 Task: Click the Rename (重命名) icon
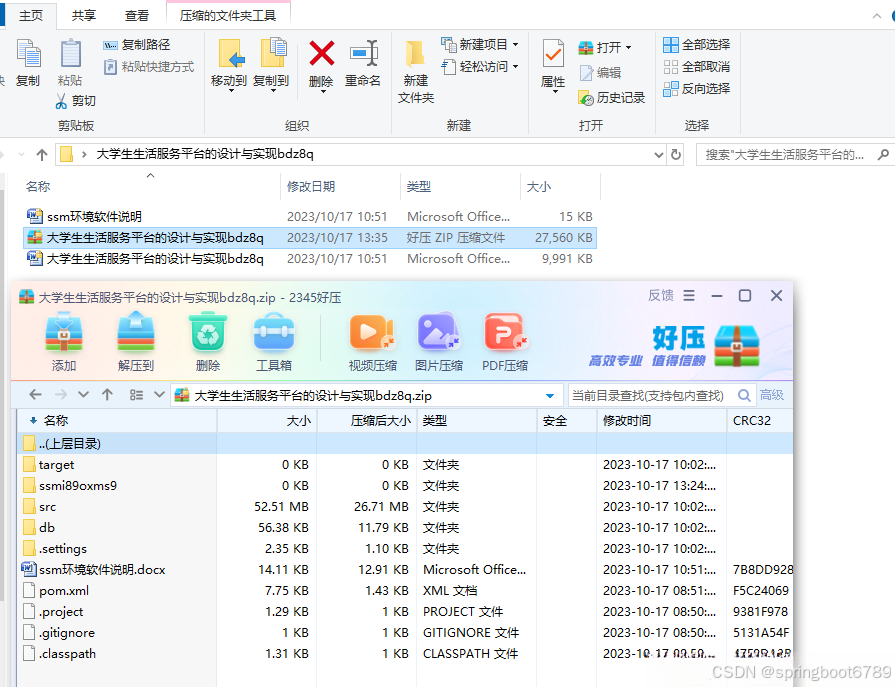(x=364, y=54)
